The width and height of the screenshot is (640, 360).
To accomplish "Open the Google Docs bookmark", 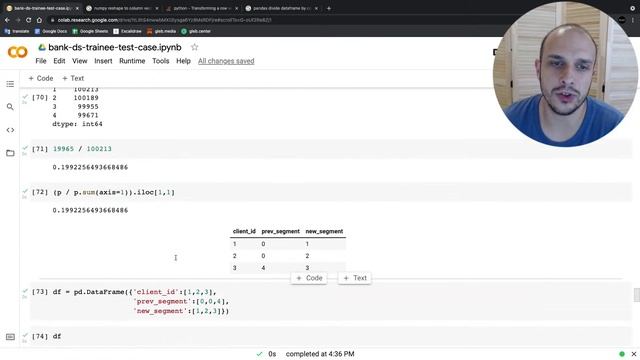I will [x=51, y=31].
